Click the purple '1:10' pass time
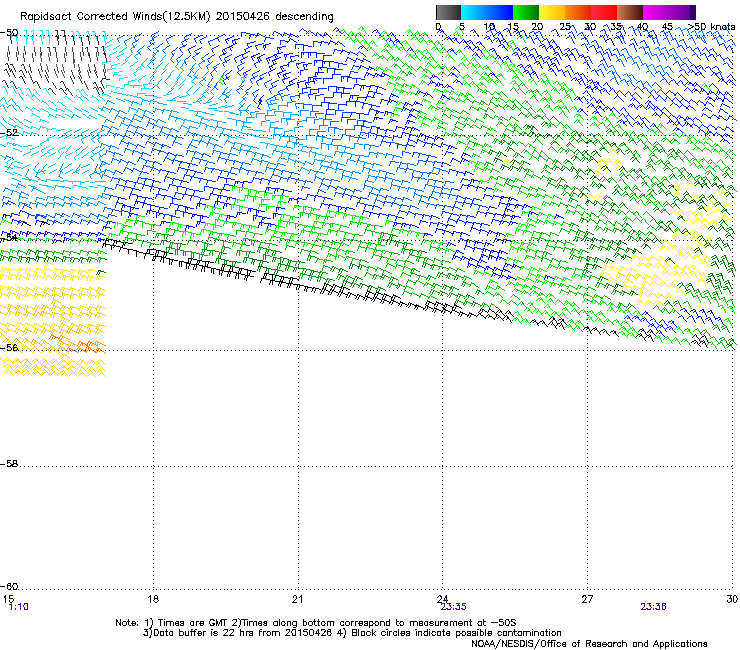Image resolution: width=740 pixels, height=650 pixels. 19,607
